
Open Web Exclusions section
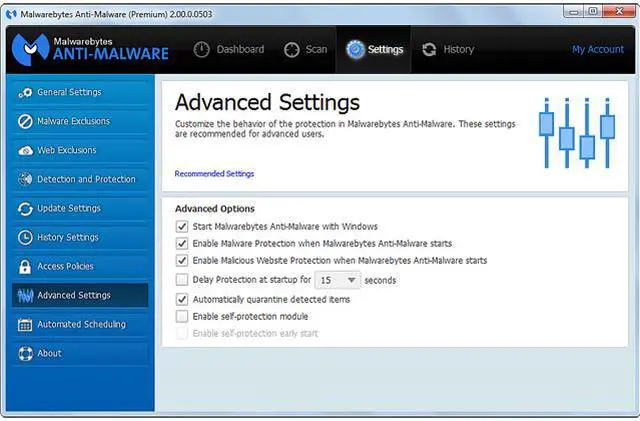pyautogui.click(x=80, y=150)
